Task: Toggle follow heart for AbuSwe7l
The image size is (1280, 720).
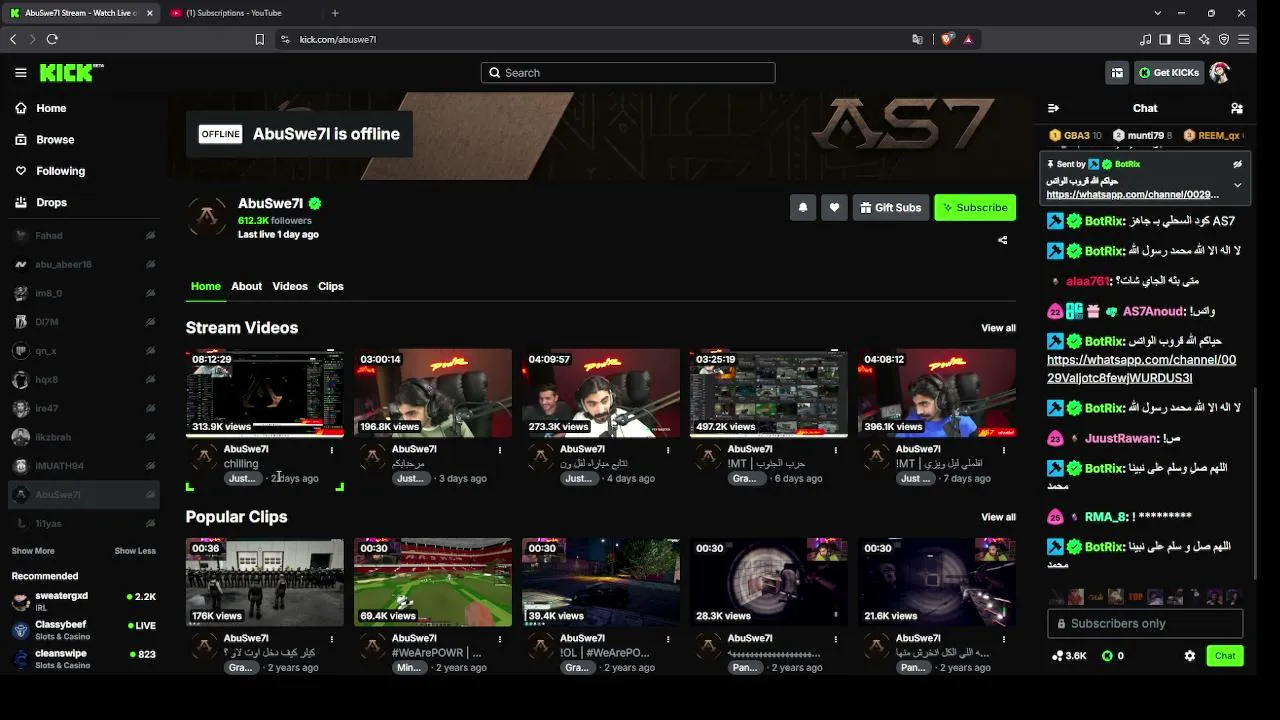Action: coord(834,207)
